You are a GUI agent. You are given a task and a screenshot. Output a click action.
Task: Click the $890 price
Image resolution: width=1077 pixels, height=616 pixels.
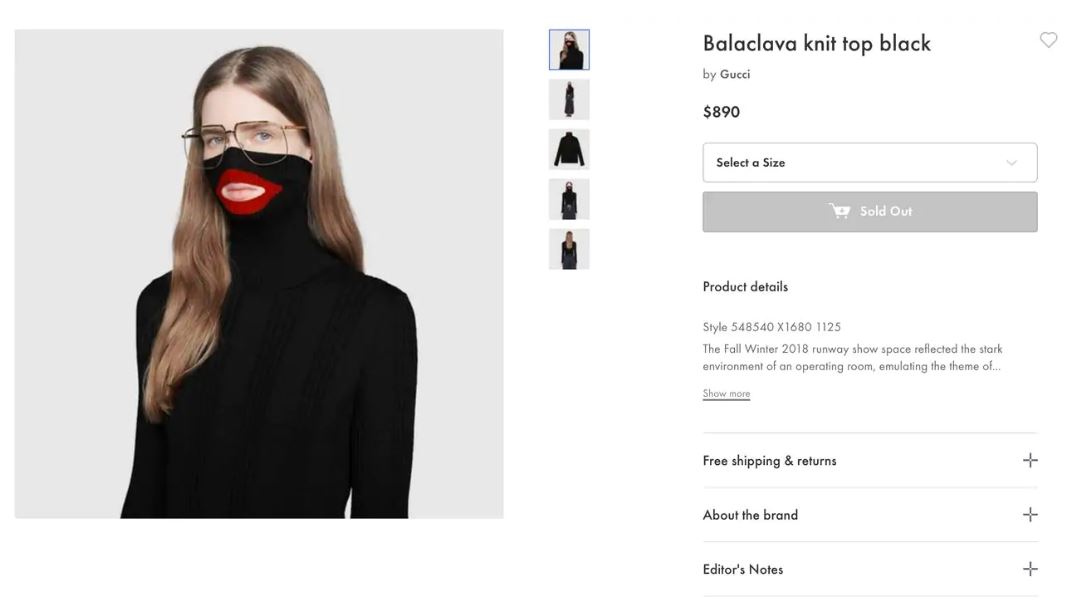point(721,112)
